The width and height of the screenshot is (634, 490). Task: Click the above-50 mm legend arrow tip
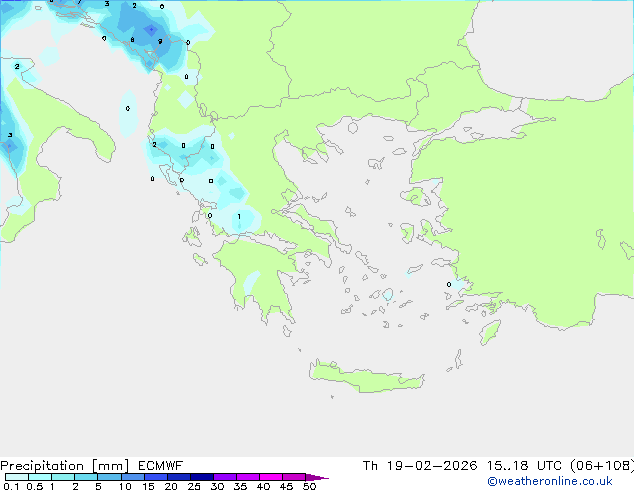coord(317,477)
